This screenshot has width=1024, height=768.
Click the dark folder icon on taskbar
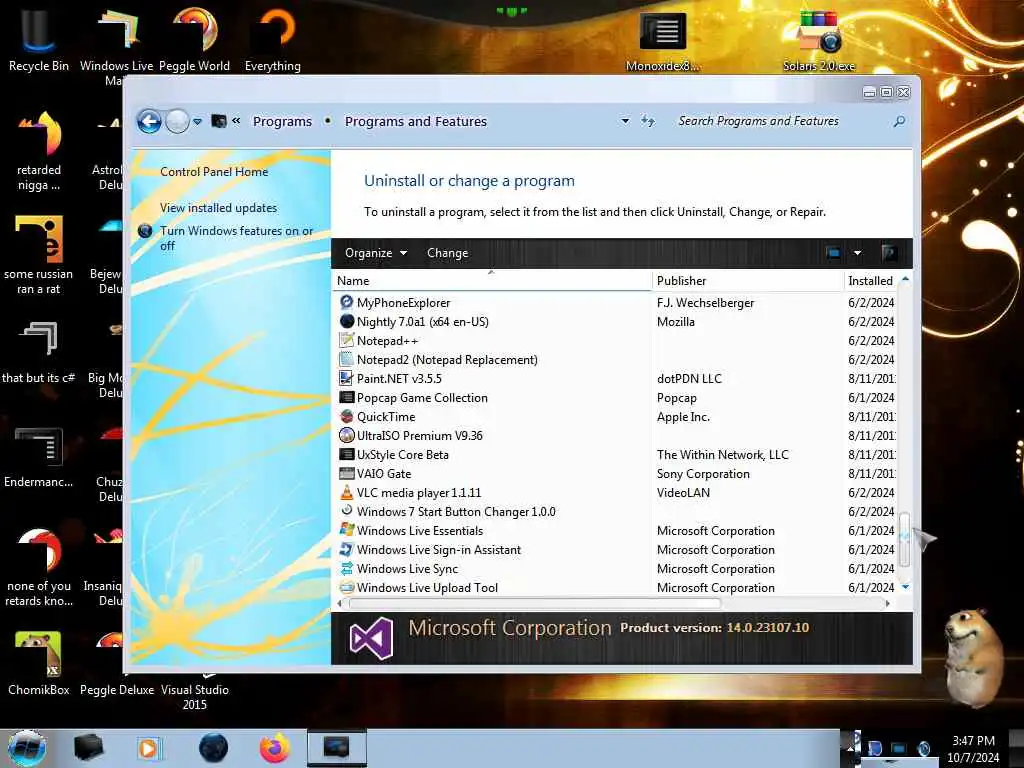pos(89,748)
